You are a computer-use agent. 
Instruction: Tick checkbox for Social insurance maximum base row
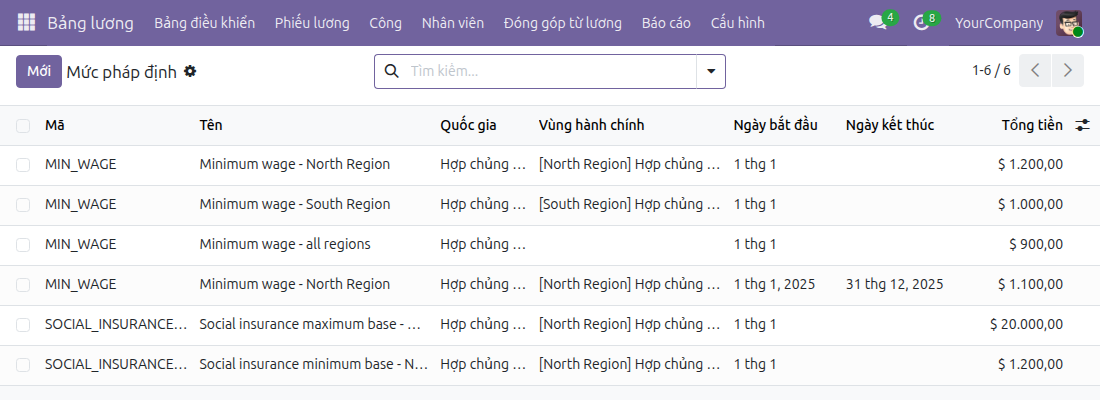(23, 325)
